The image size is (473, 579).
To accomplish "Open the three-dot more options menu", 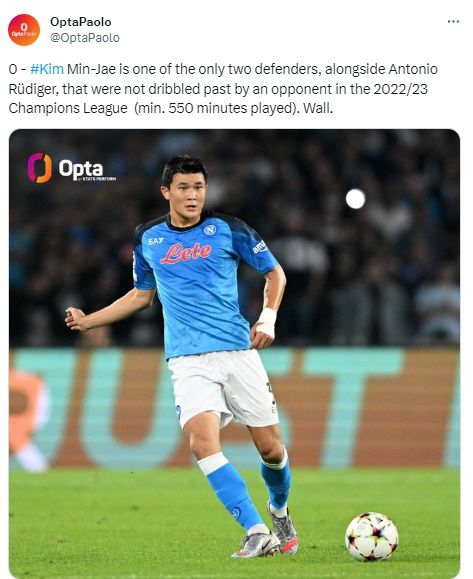I will coord(453,22).
